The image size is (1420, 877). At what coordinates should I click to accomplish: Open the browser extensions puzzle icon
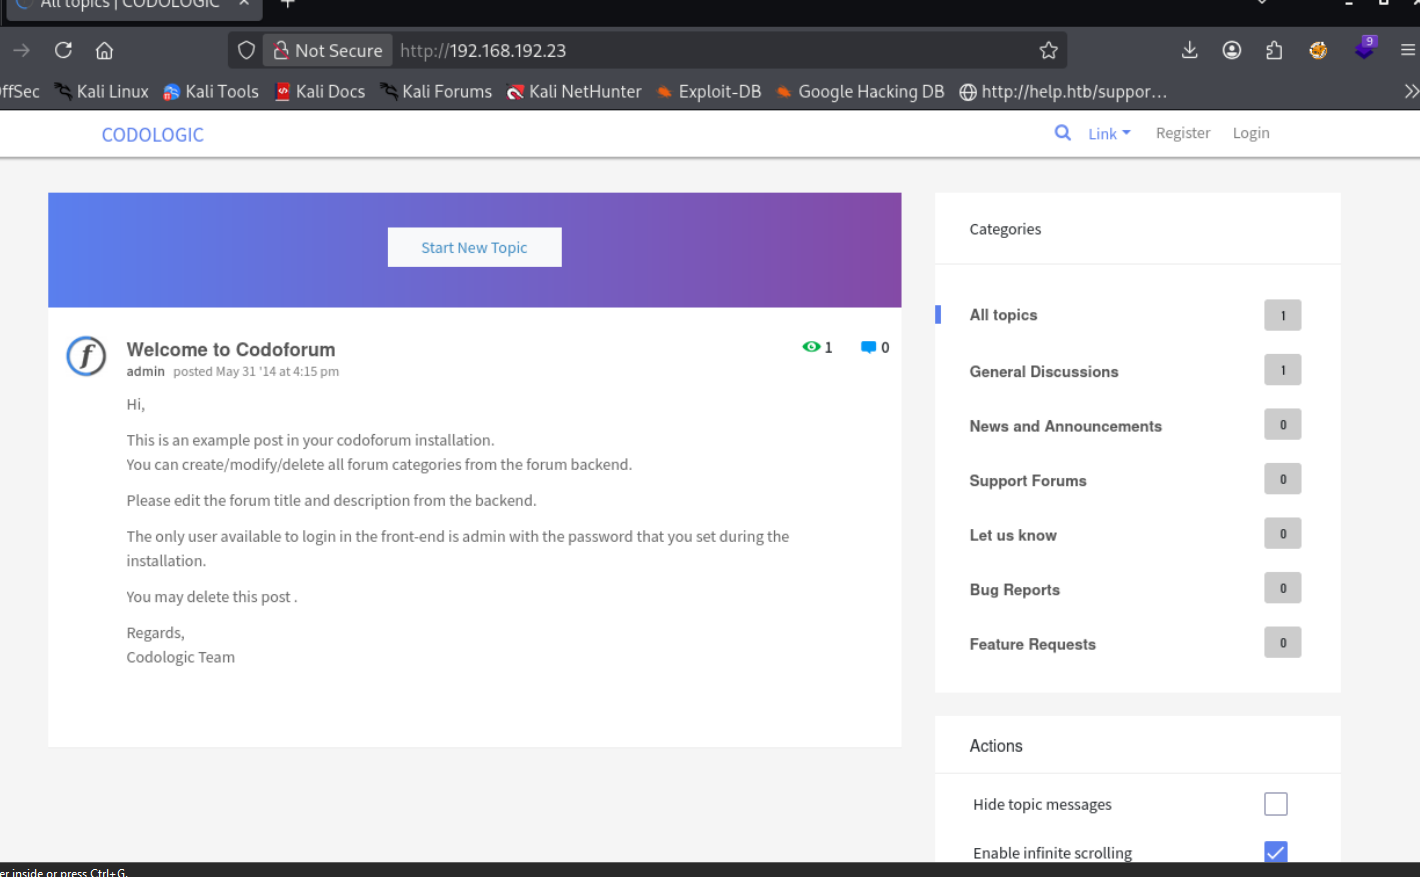click(1274, 50)
